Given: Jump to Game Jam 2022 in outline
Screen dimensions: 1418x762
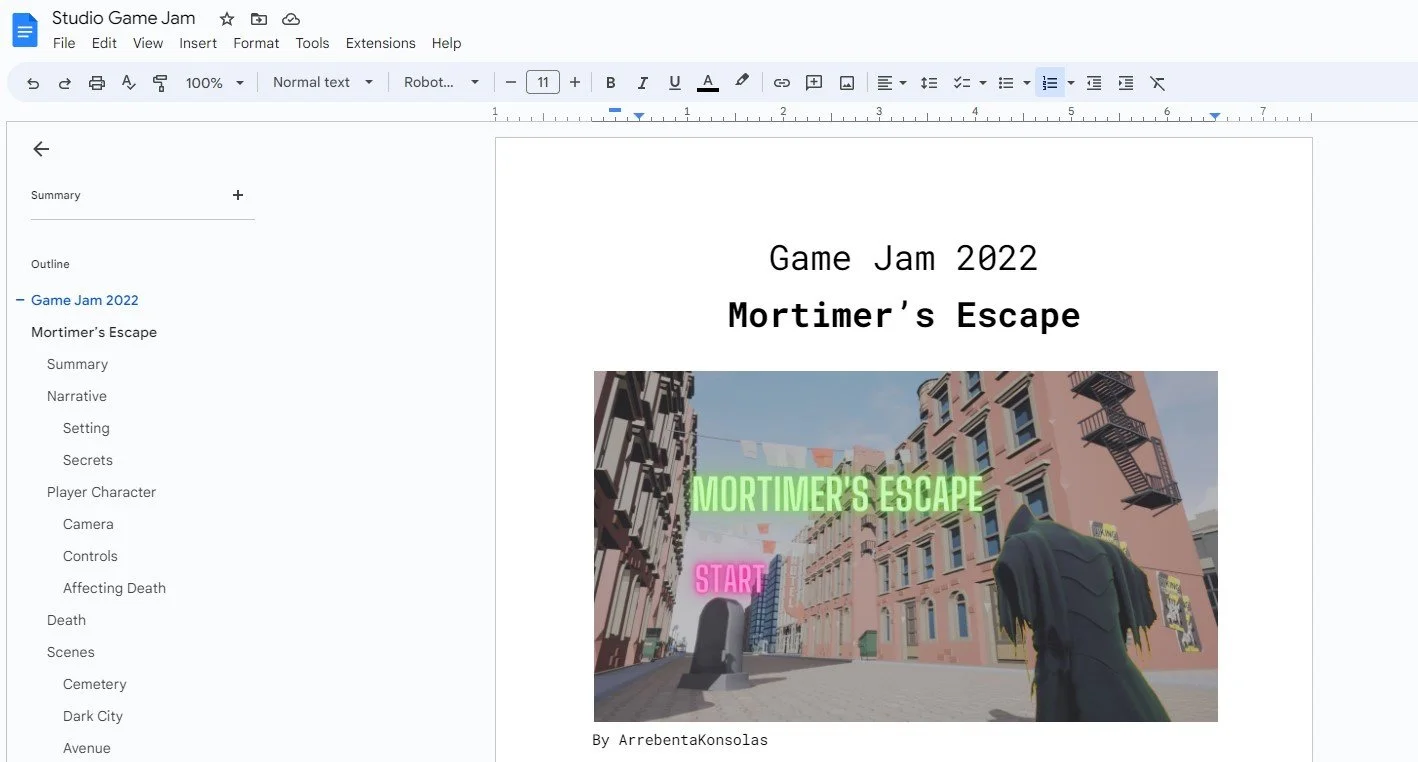Looking at the screenshot, I should 85,300.
